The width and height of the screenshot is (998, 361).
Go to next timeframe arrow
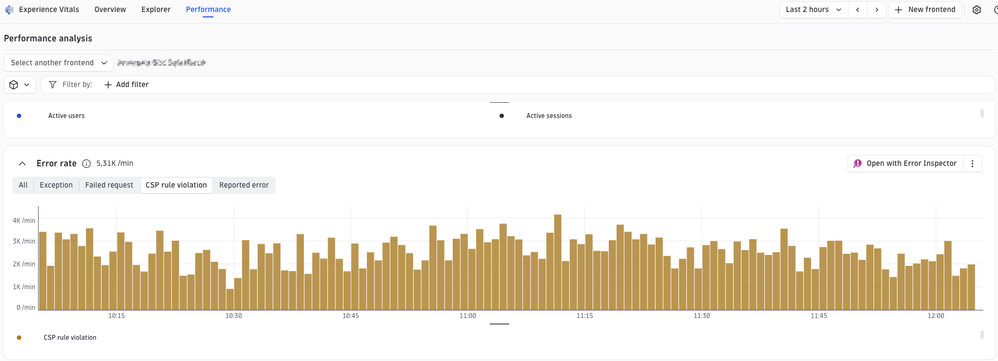pyautogui.click(x=877, y=10)
